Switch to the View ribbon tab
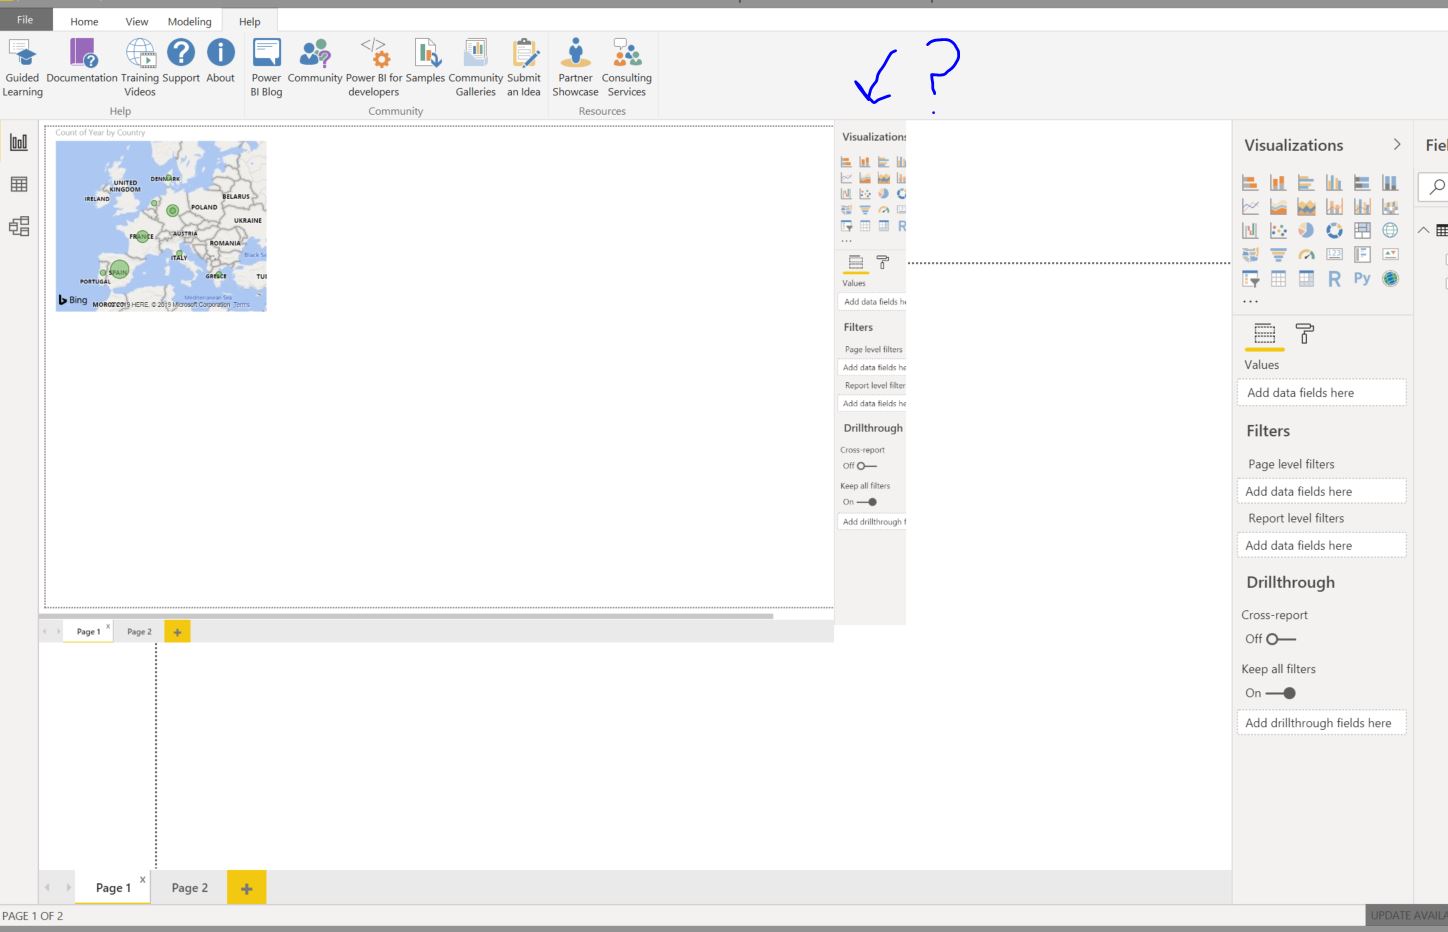The width and height of the screenshot is (1448, 932). [136, 21]
